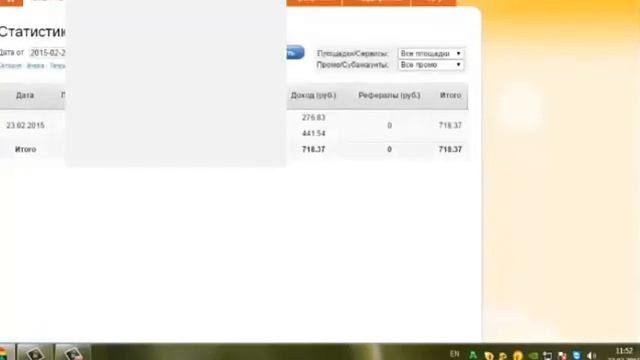This screenshot has height=360, width=640.
Task: Click the green A tray icon
Action: [x=473, y=355]
